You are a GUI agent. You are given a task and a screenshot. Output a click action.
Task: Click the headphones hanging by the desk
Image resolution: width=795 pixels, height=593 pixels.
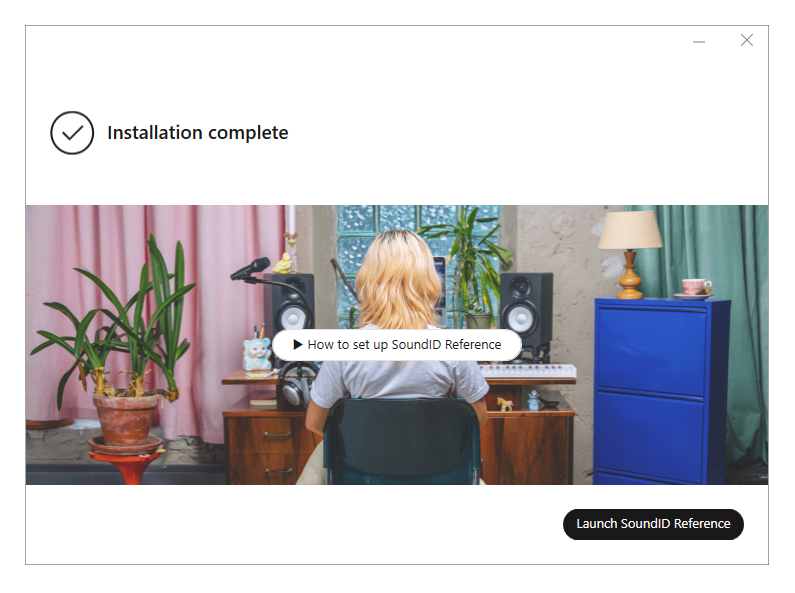[x=296, y=384]
